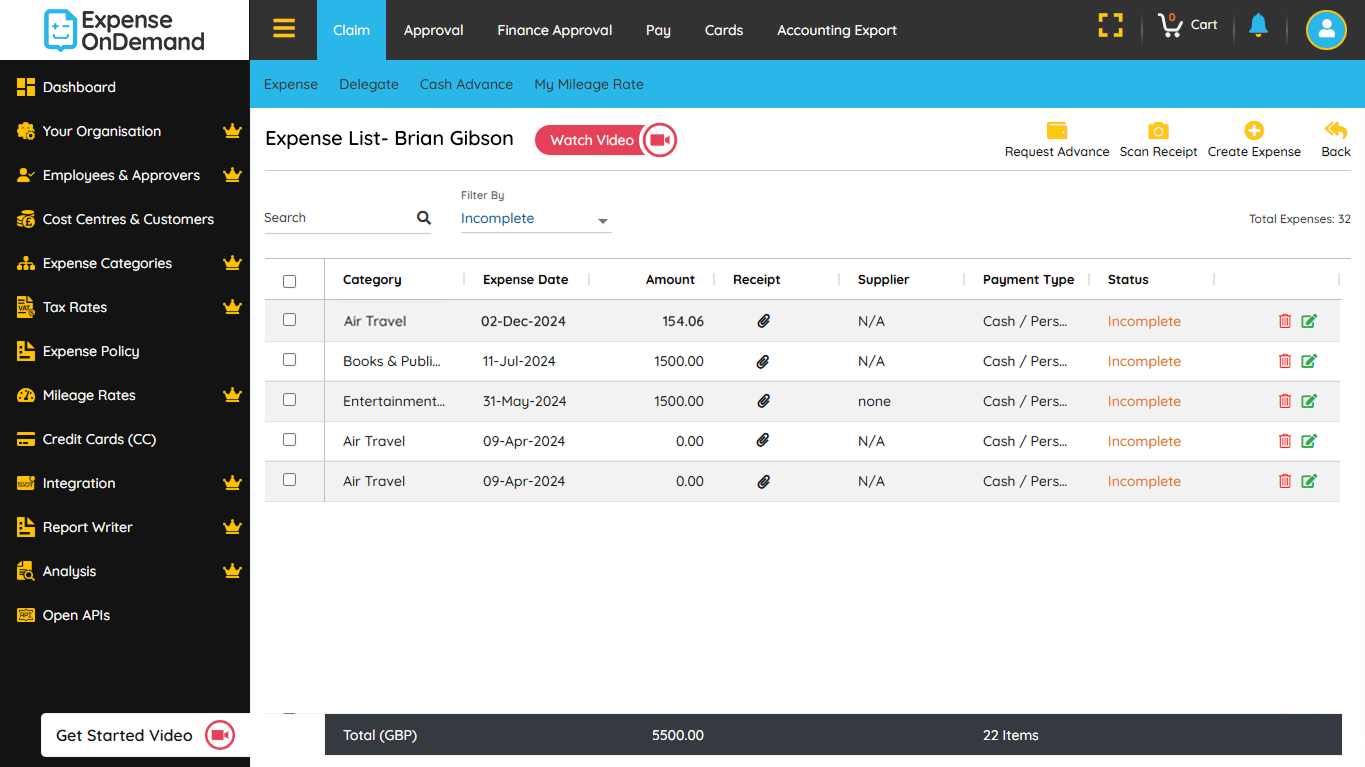Viewport: 1365px width, 767px height.
Task: Edit the Books & Publi... expense
Action: click(x=1309, y=361)
